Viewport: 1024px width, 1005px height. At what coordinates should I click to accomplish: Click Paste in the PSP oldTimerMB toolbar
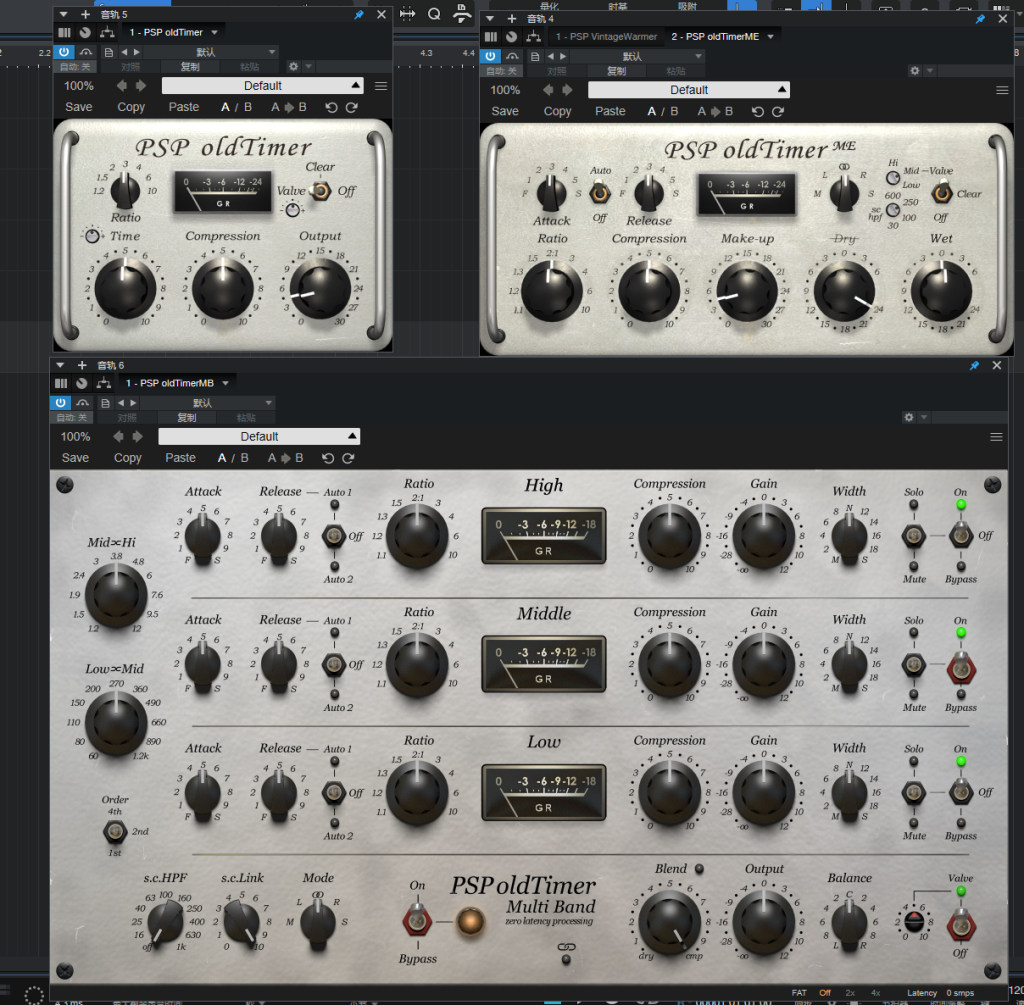coord(180,458)
